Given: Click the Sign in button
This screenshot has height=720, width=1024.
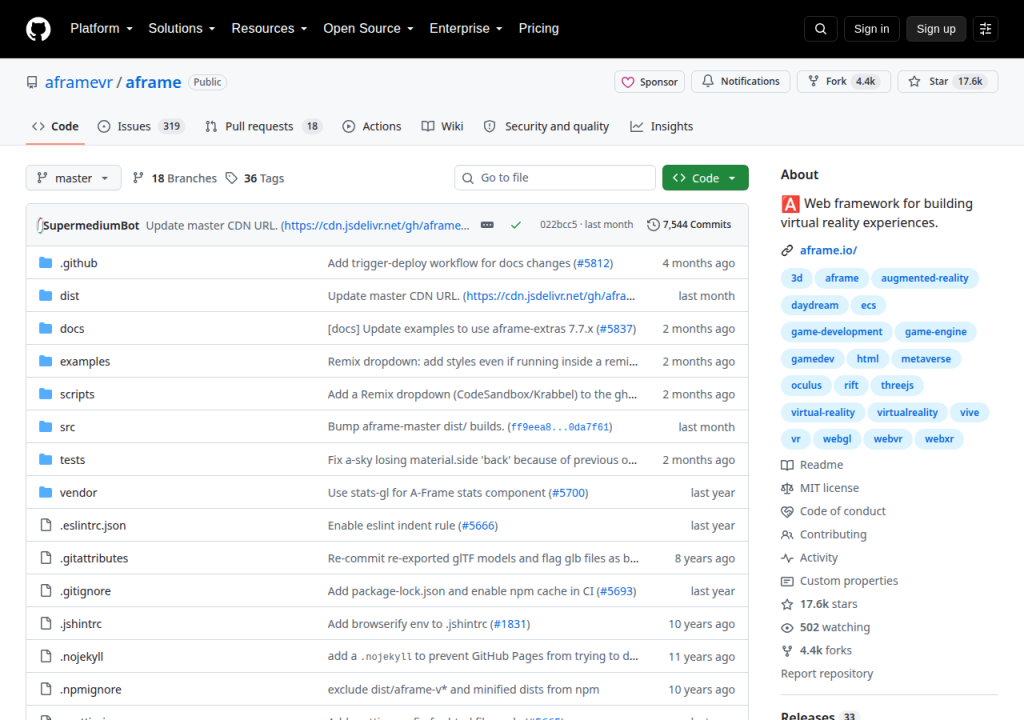Looking at the screenshot, I should click(871, 29).
